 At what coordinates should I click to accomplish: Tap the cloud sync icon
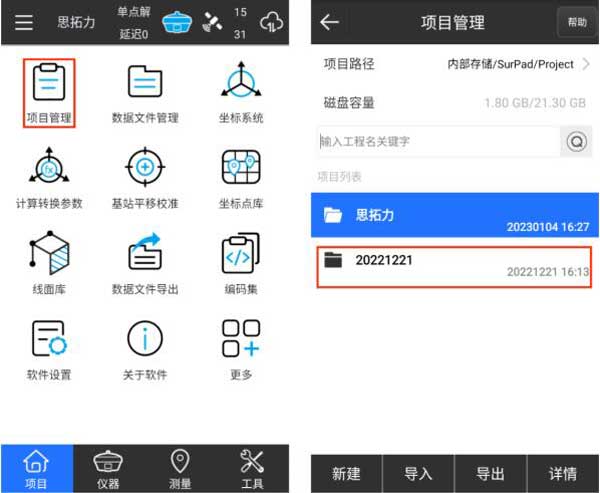pos(272,22)
